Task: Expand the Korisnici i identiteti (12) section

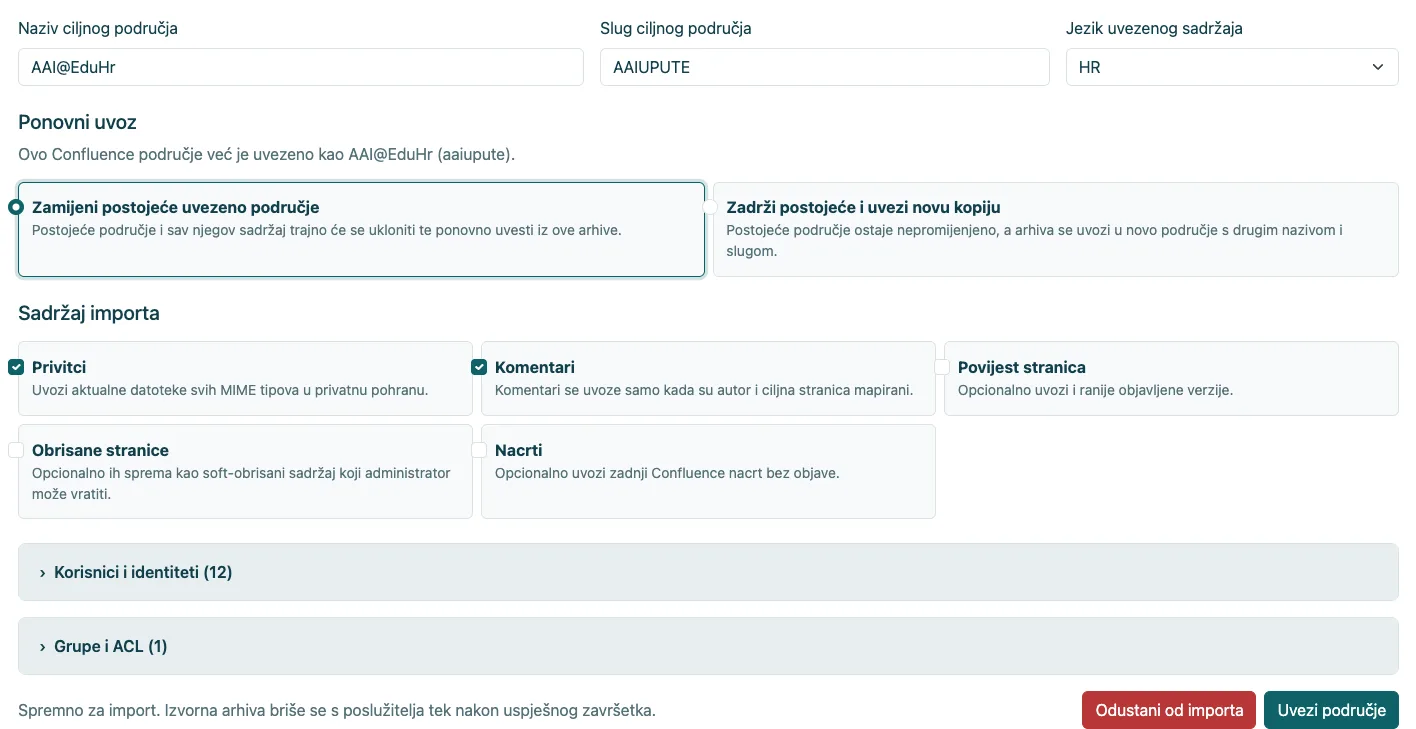Action: (x=708, y=572)
